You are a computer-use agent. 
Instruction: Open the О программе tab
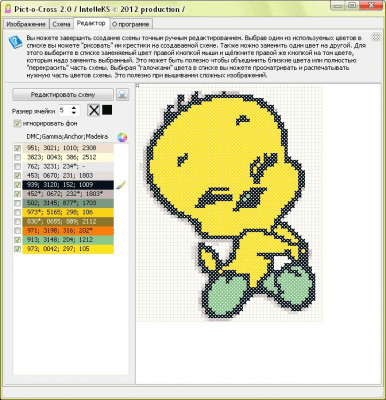coord(131,24)
